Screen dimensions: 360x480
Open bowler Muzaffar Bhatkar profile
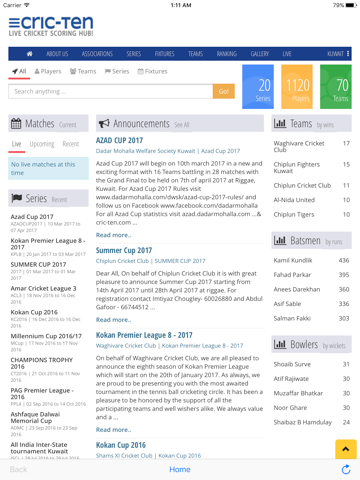pyautogui.click(x=298, y=393)
